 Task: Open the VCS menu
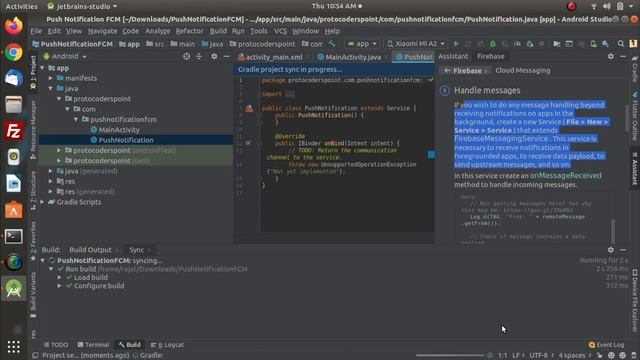280,31
